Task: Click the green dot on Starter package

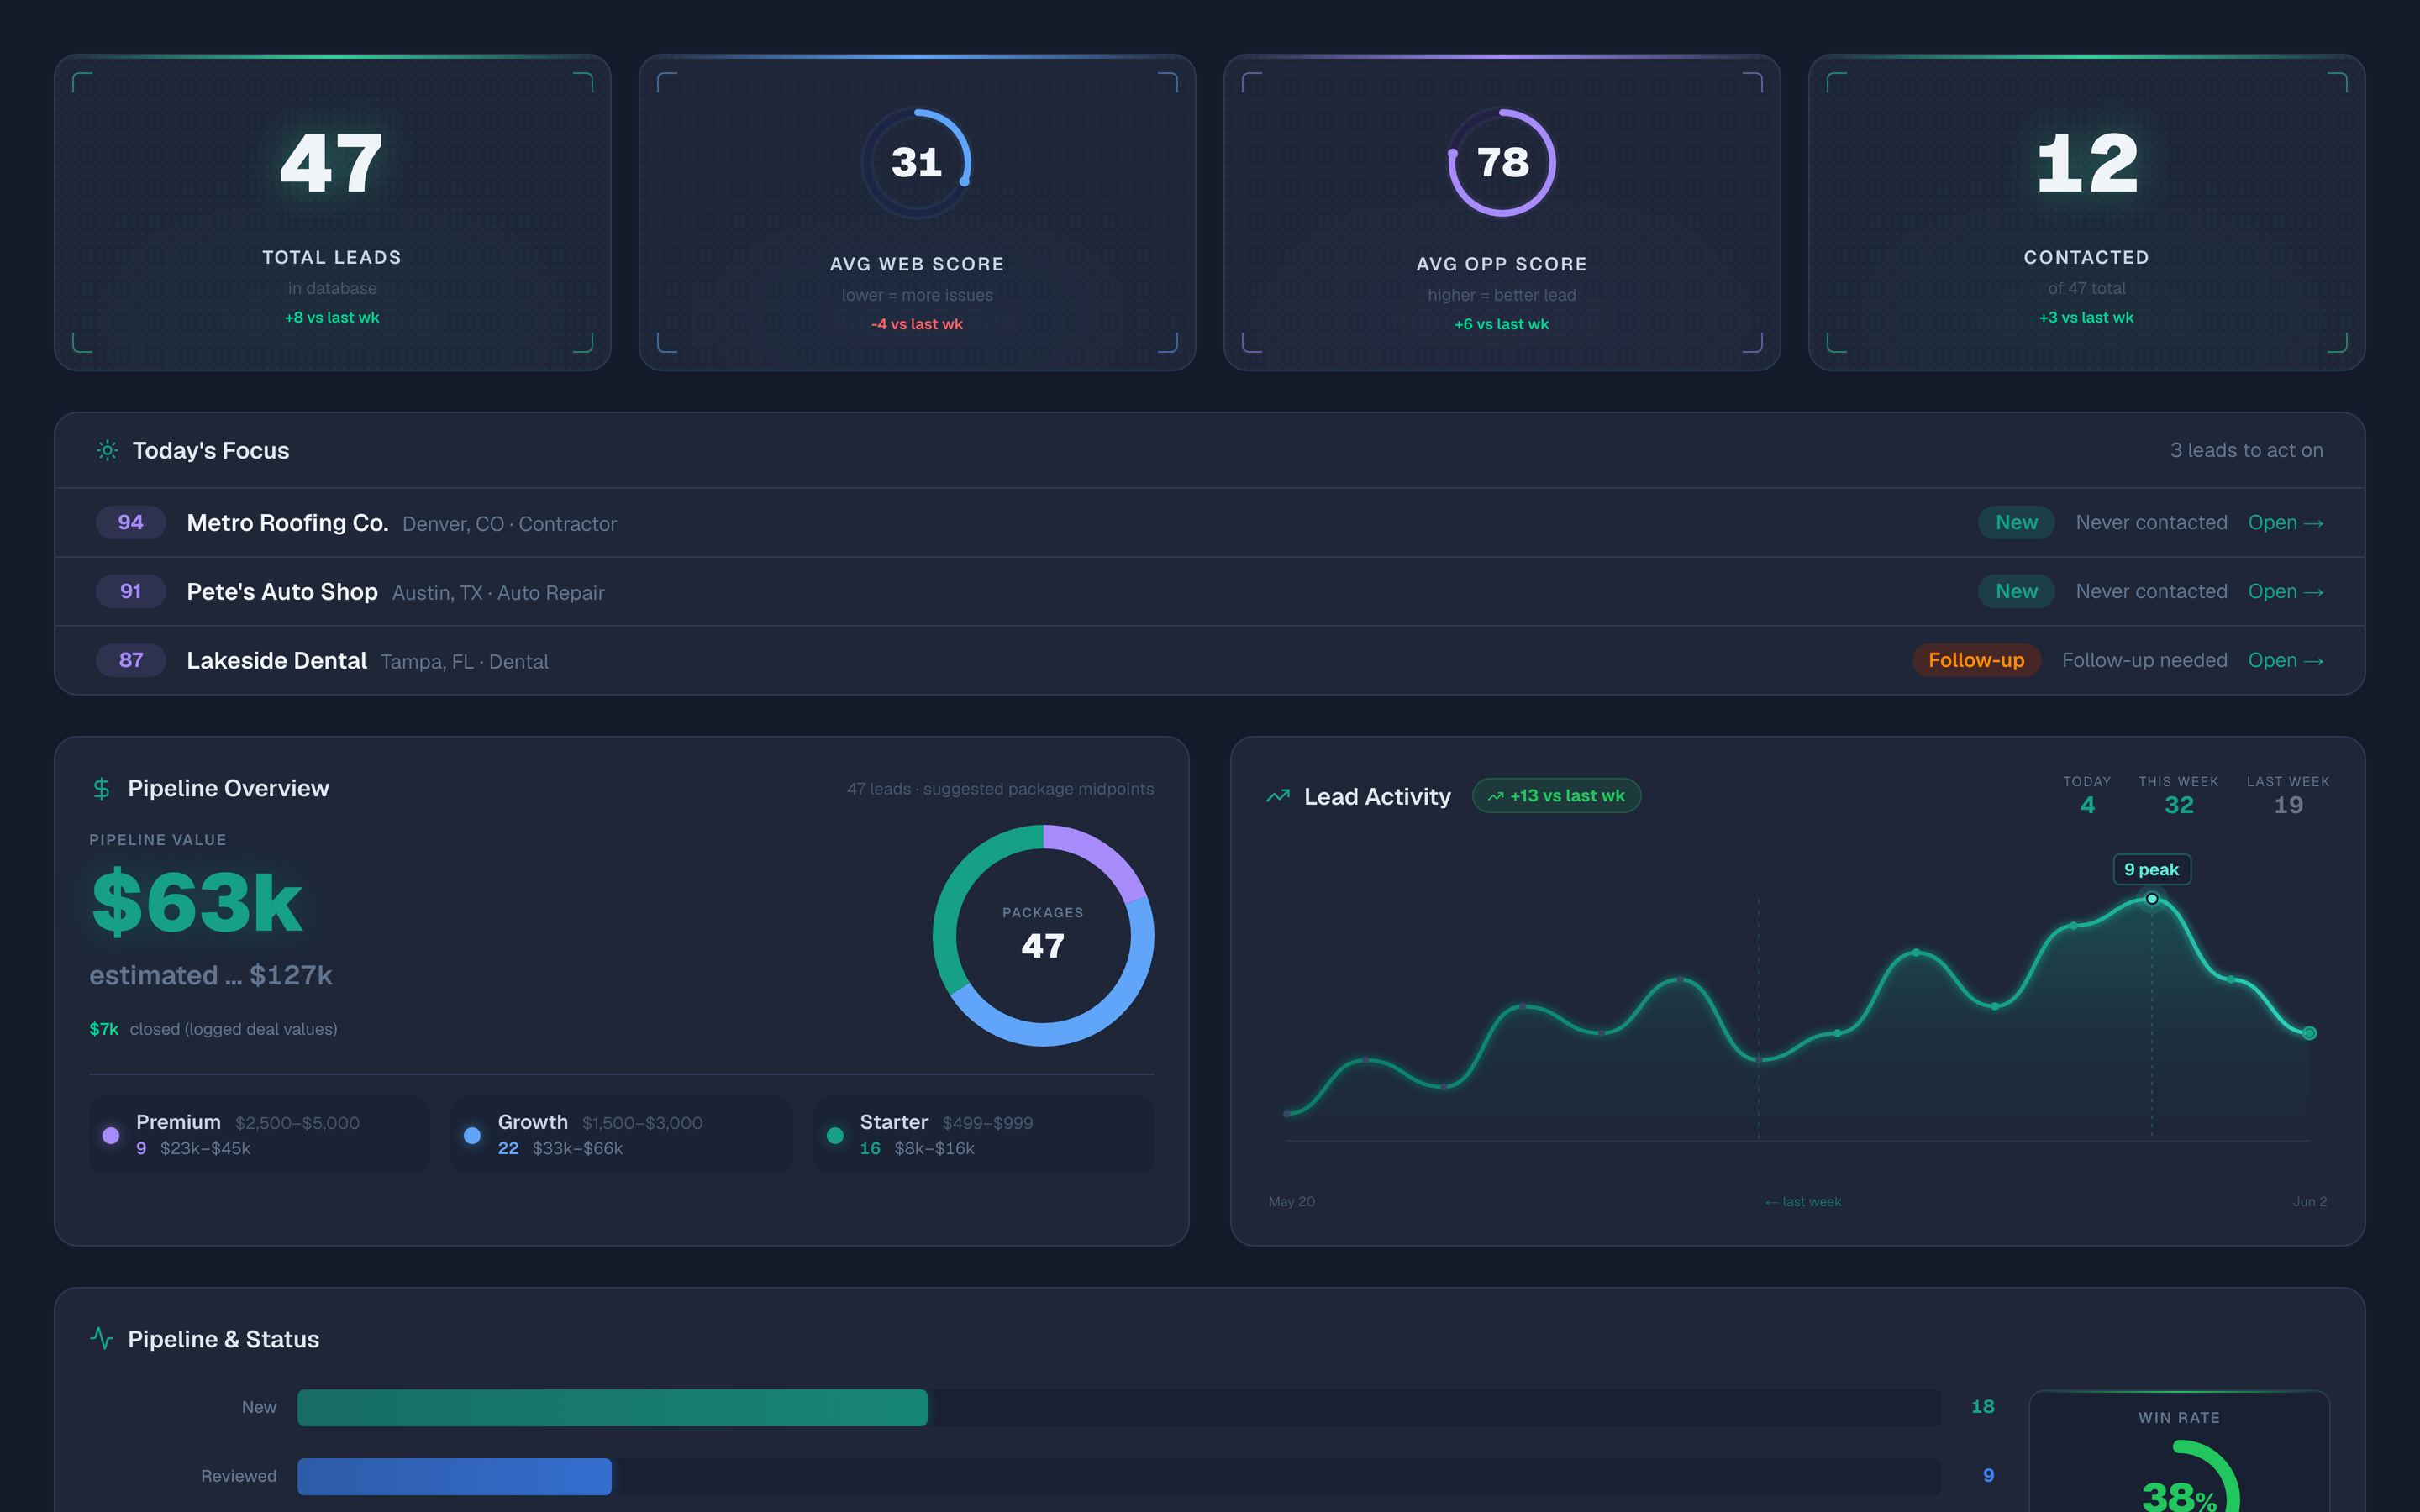Action: click(x=835, y=1135)
